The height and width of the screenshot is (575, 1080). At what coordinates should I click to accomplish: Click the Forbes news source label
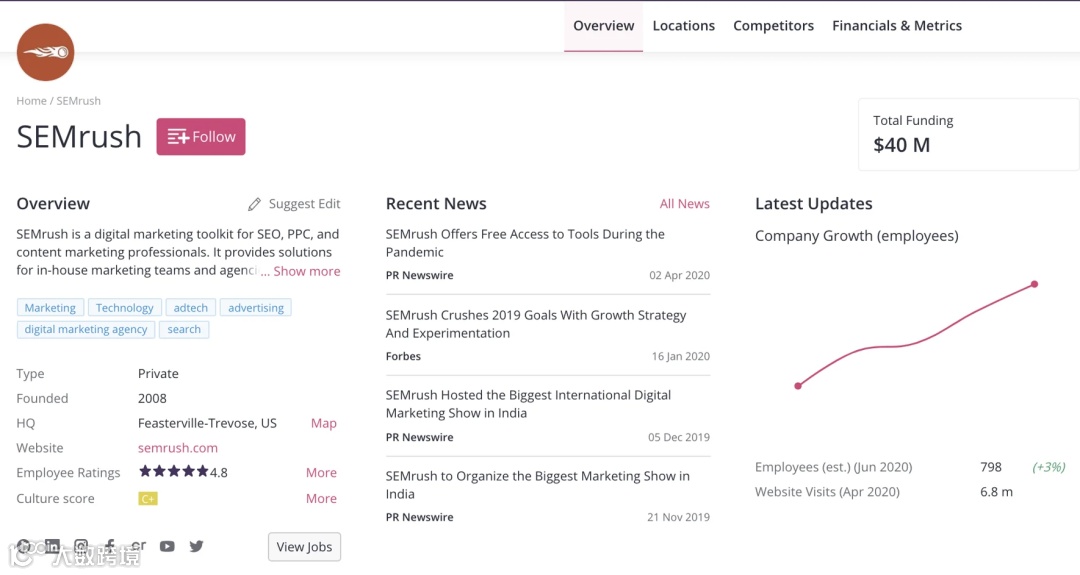(403, 356)
